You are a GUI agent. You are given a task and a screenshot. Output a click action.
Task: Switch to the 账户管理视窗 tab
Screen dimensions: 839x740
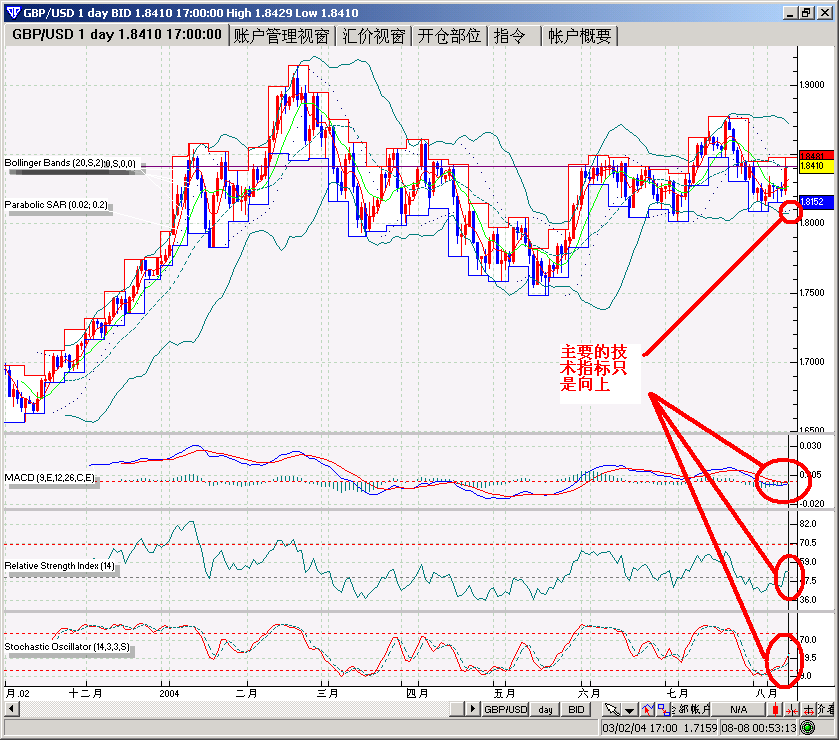[x=281, y=35]
